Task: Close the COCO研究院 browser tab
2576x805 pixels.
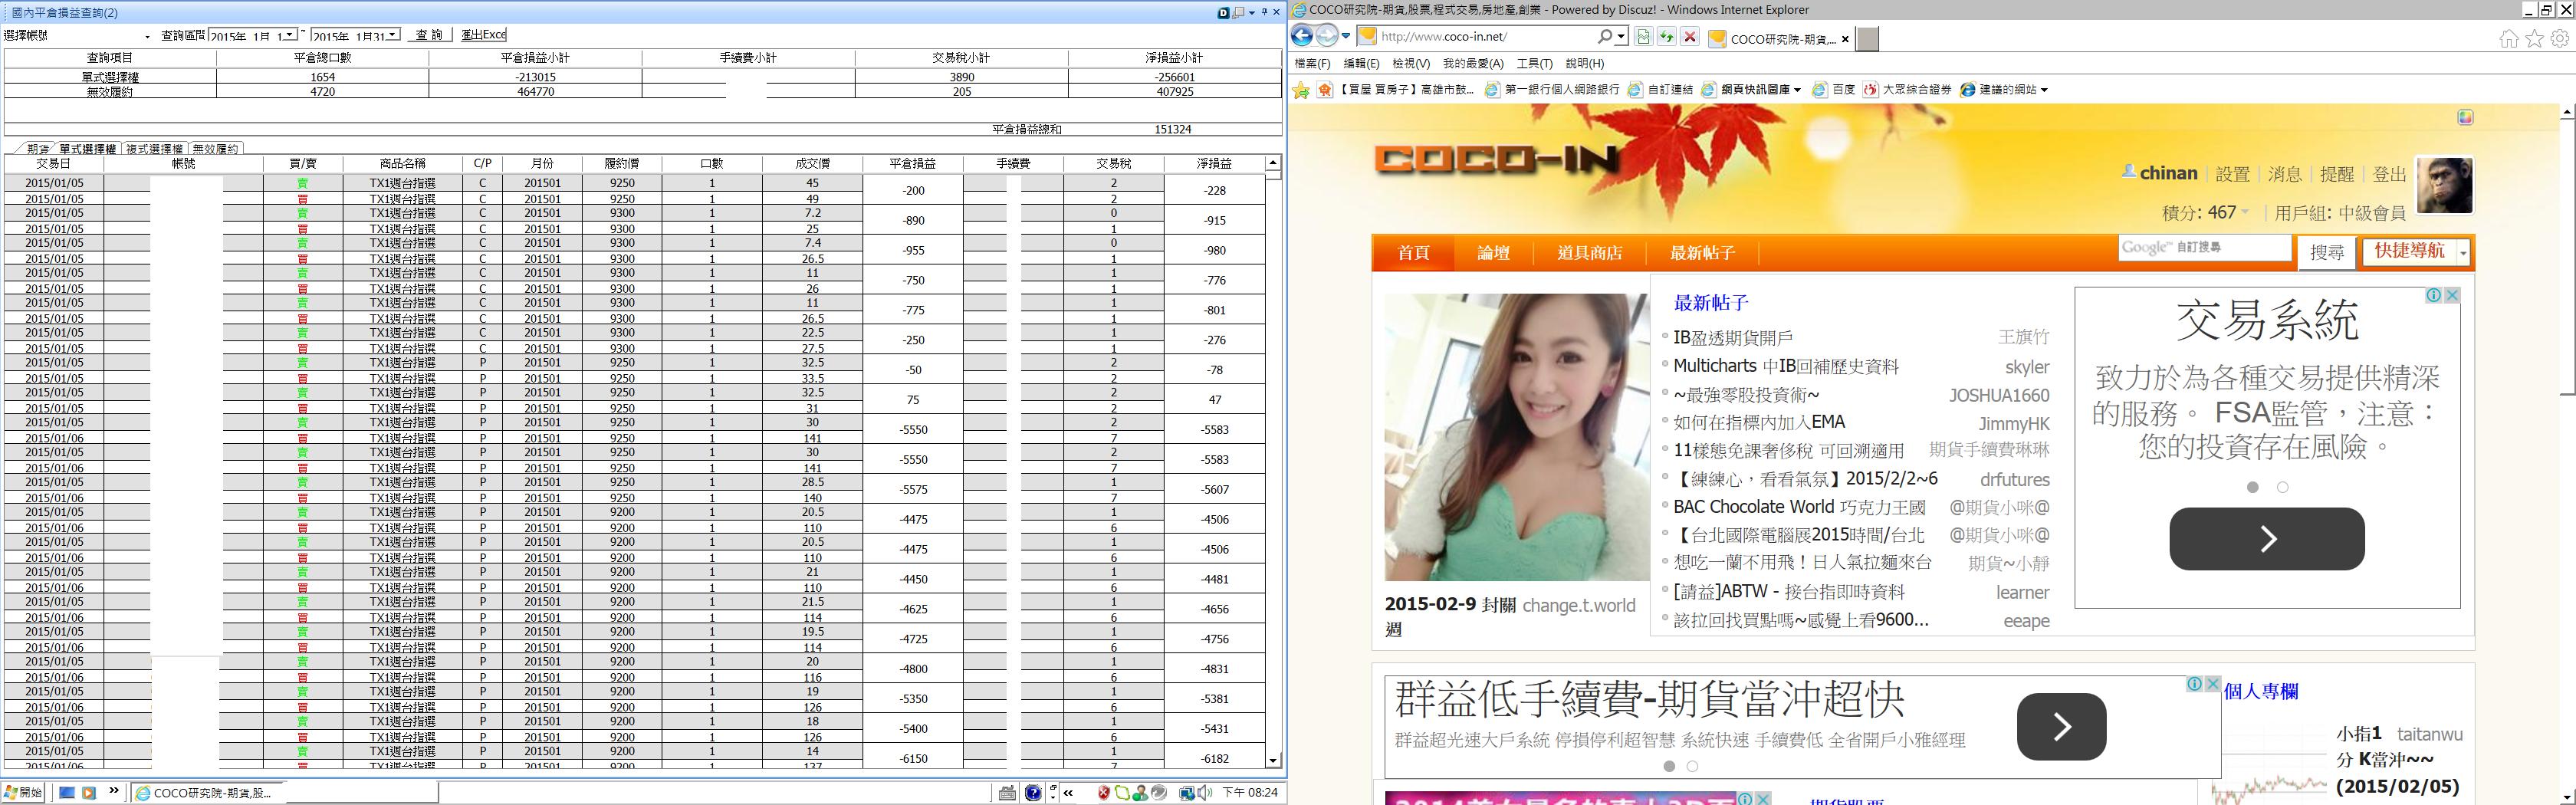Action: [x=1845, y=39]
